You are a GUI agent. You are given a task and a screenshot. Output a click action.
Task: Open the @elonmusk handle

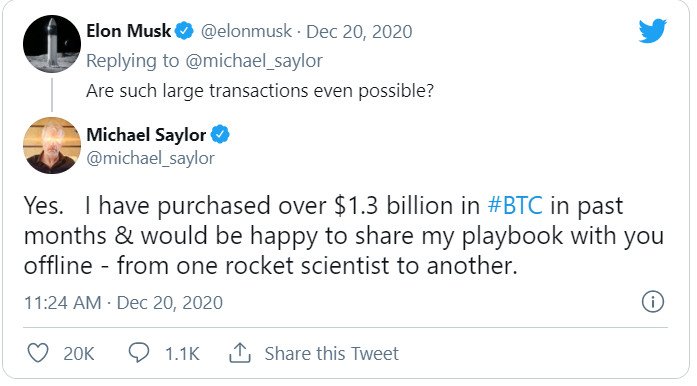[x=246, y=32]
